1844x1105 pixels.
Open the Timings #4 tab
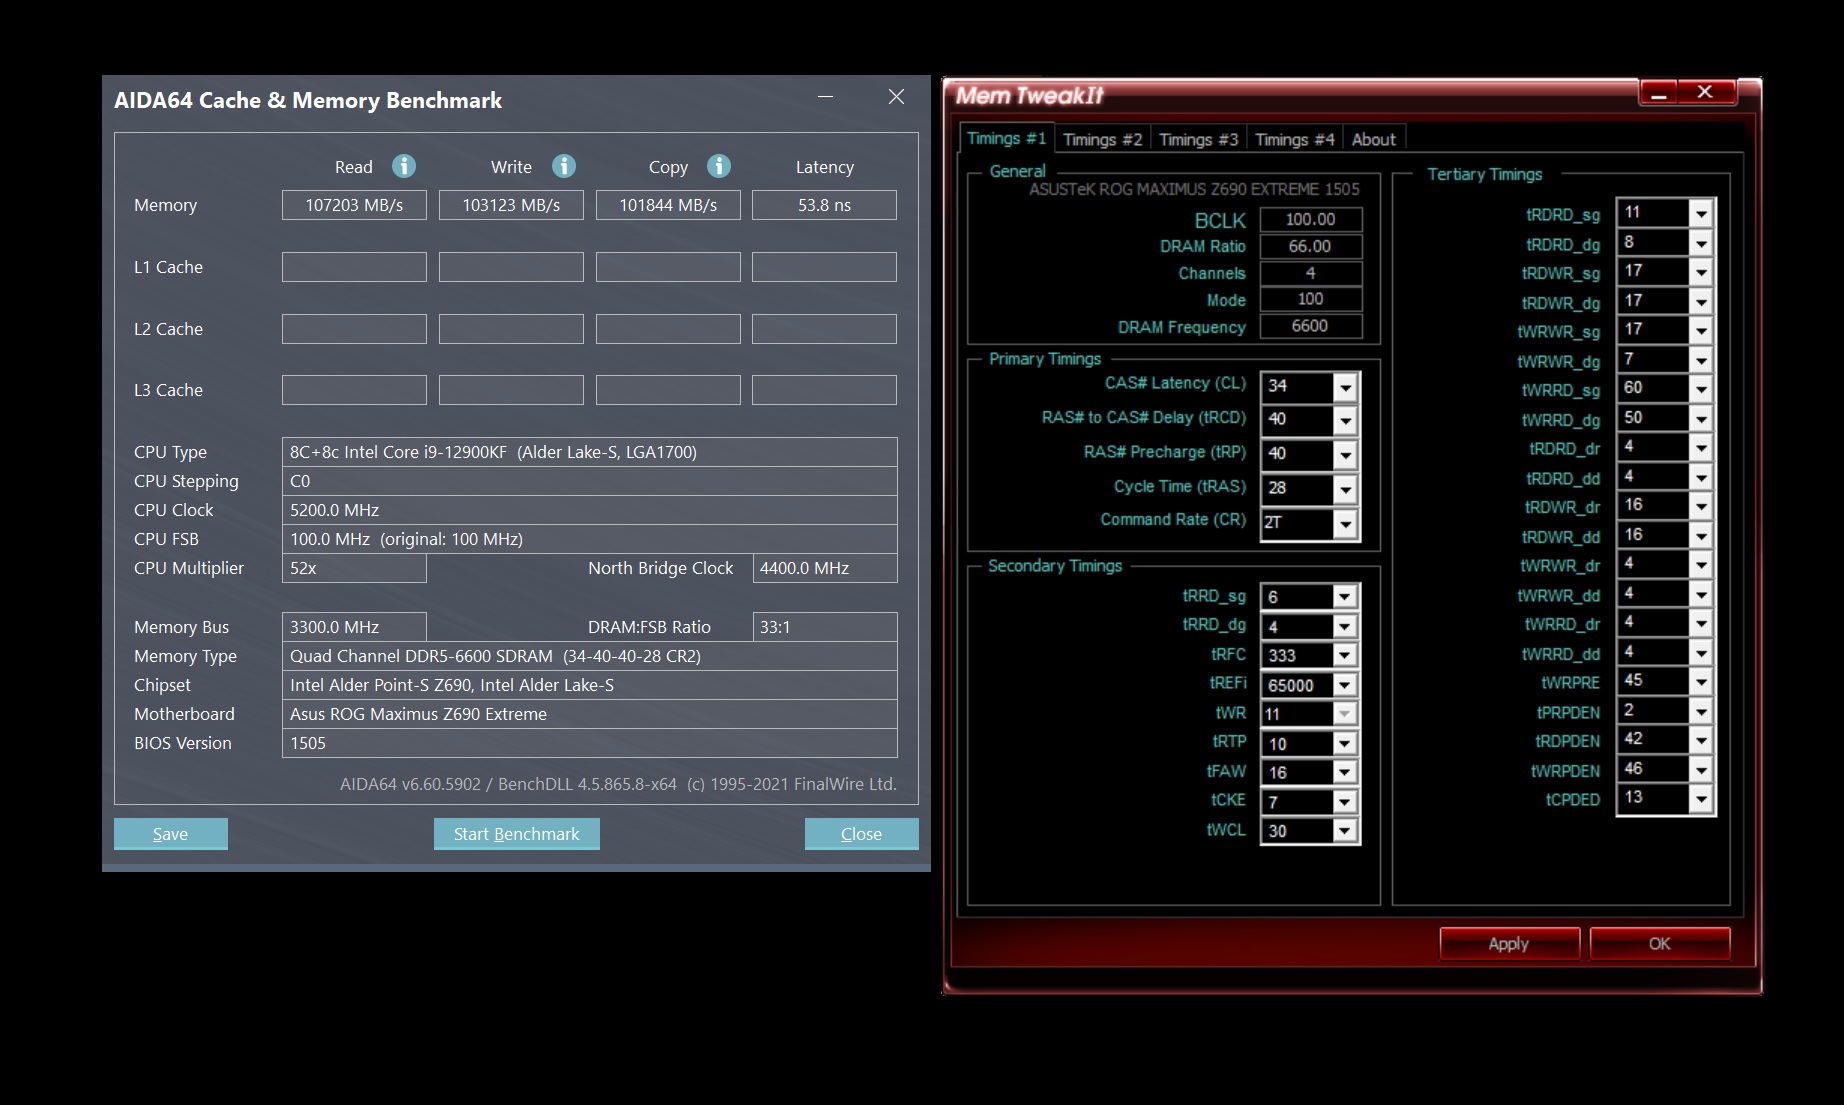[1294, 140]
